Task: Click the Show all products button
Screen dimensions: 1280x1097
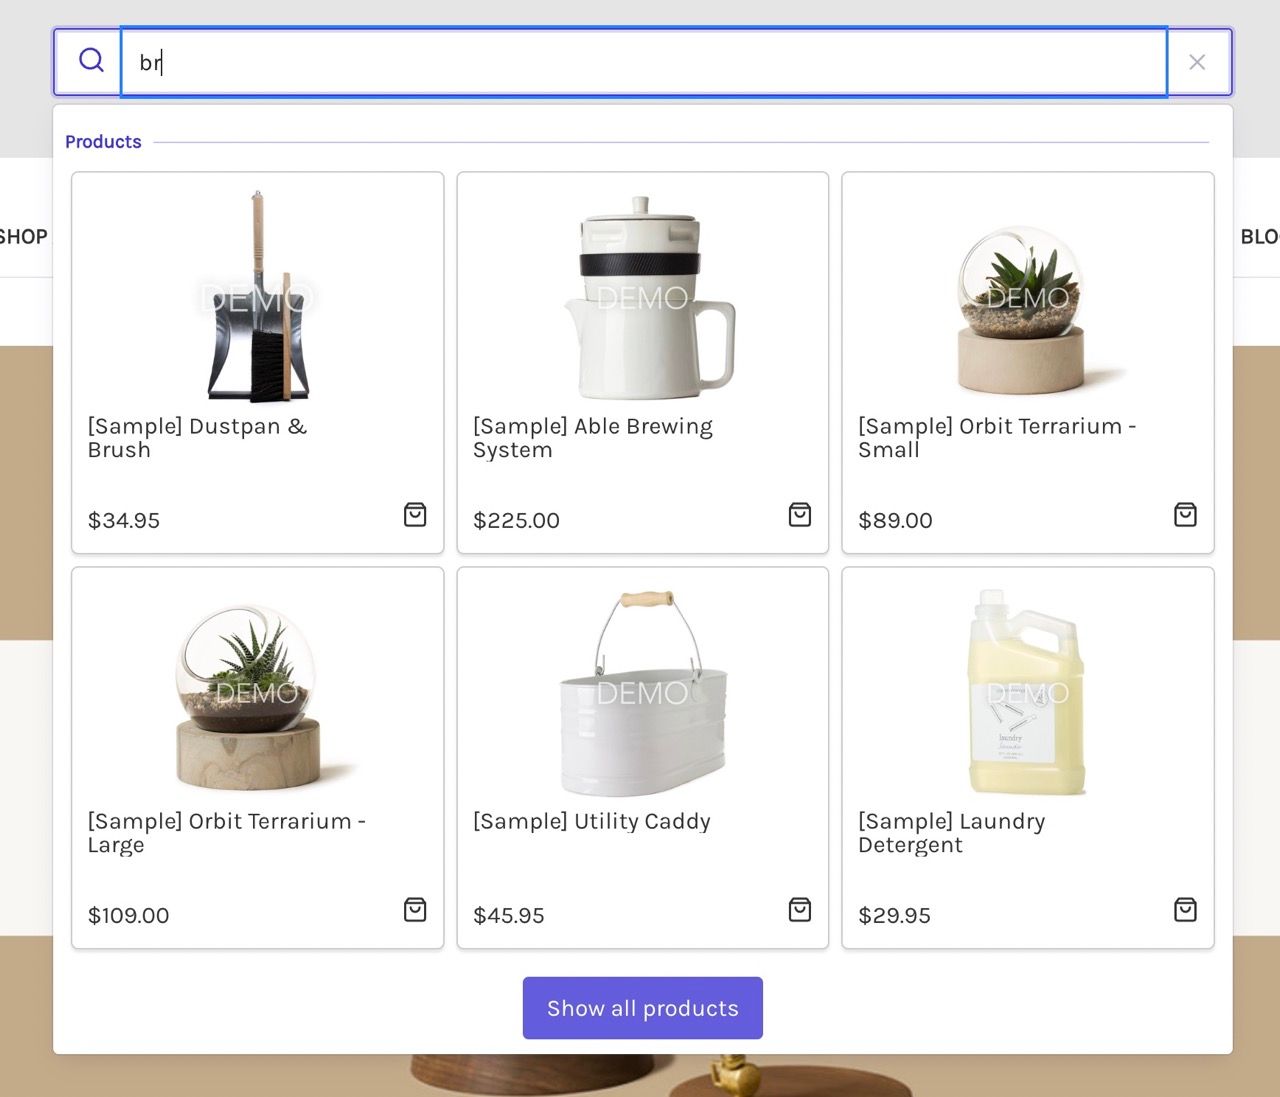Action: point(642,1008)
